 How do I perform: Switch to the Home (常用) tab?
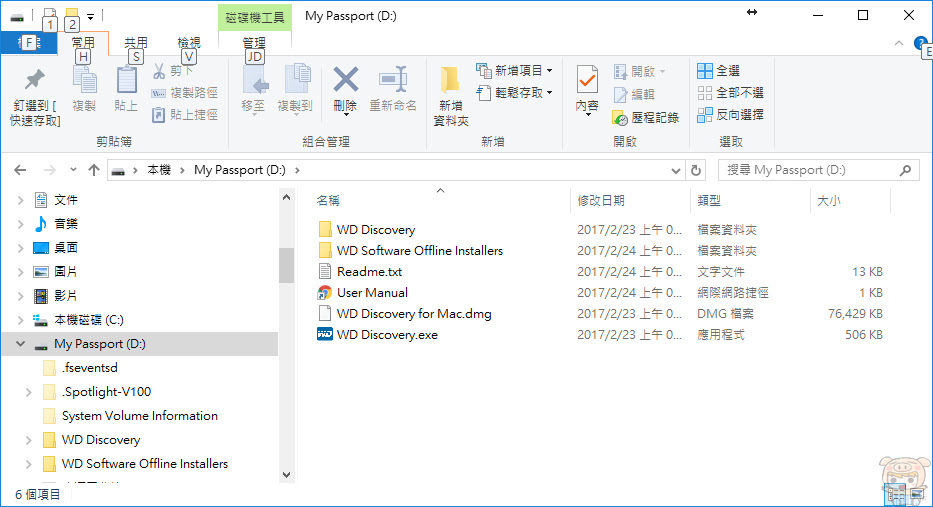coord(83,43)
